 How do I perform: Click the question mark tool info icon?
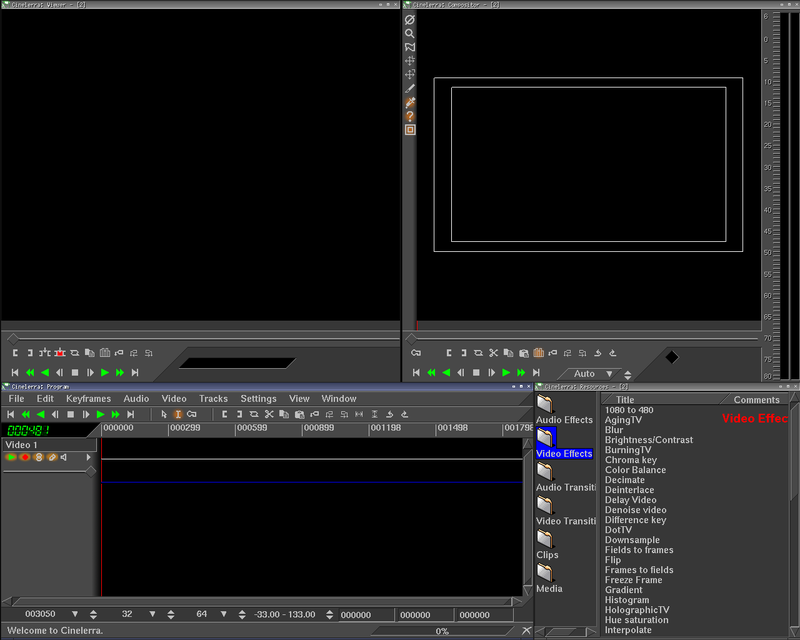(410, 116)
